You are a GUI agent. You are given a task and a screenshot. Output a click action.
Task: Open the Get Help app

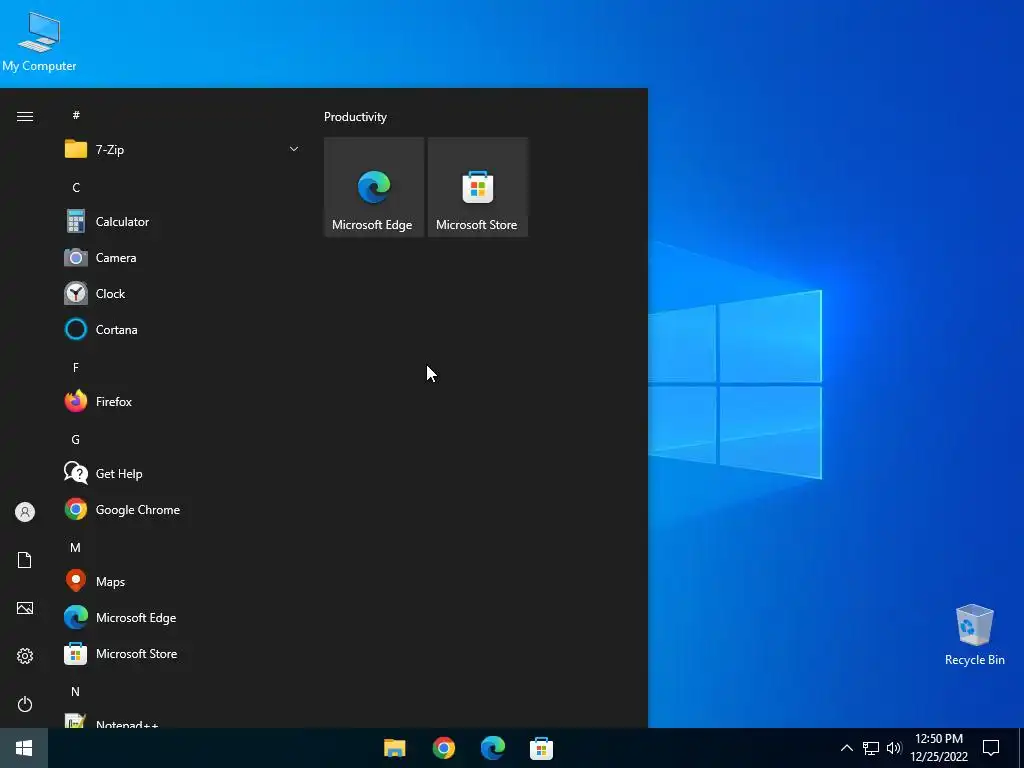(182, 473)
